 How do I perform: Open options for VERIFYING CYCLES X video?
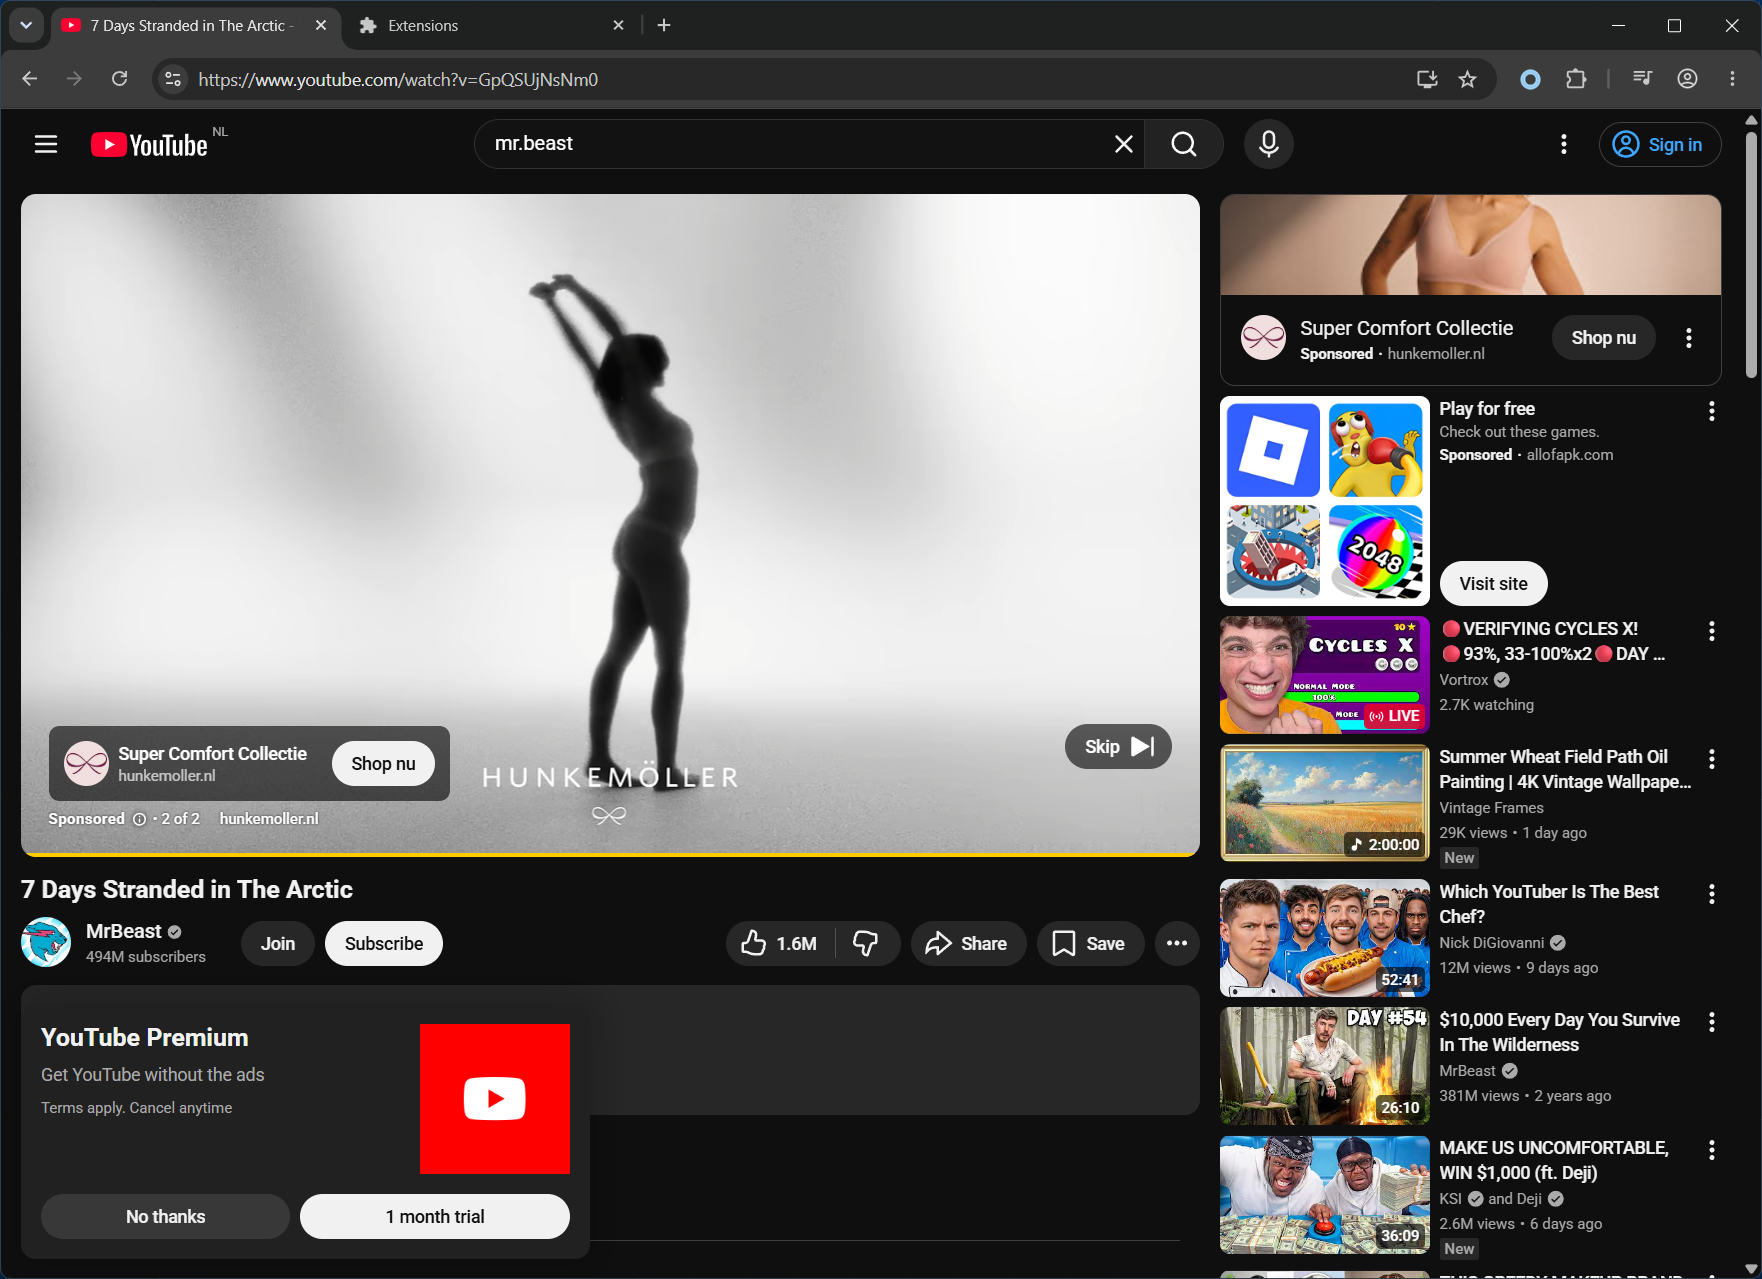tap(1712, 631)
